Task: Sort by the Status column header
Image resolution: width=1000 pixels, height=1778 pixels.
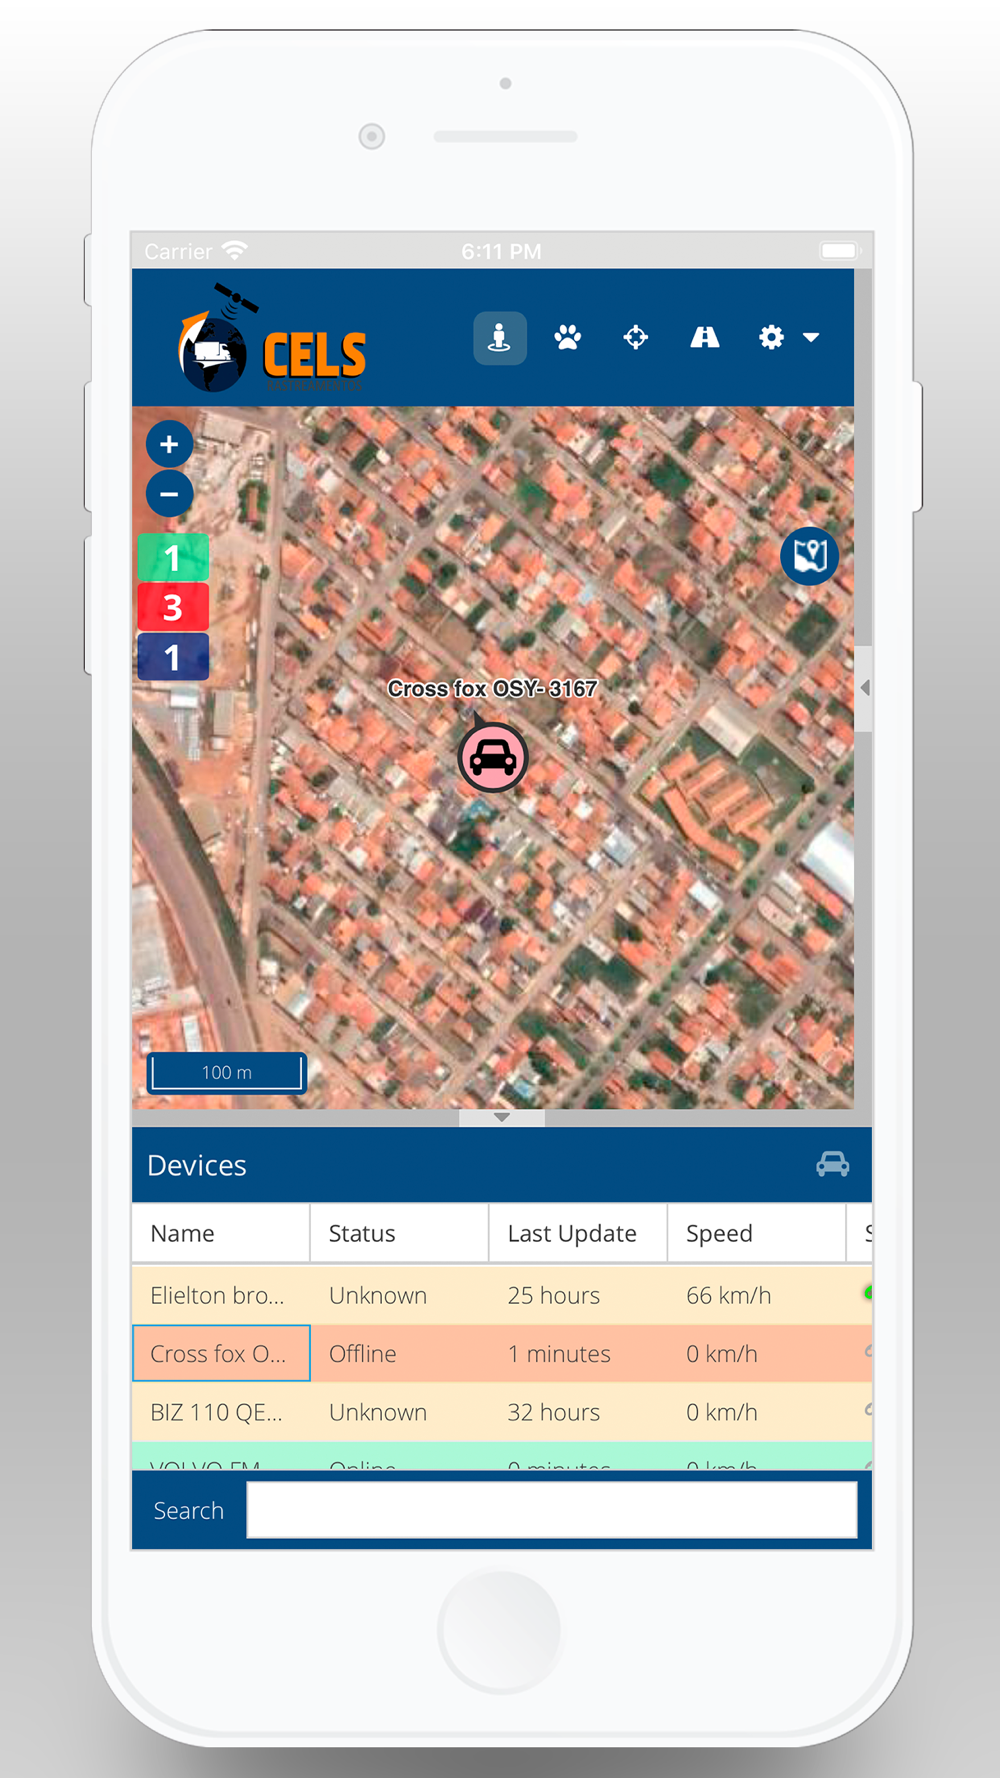Action: coord(399,1233)
